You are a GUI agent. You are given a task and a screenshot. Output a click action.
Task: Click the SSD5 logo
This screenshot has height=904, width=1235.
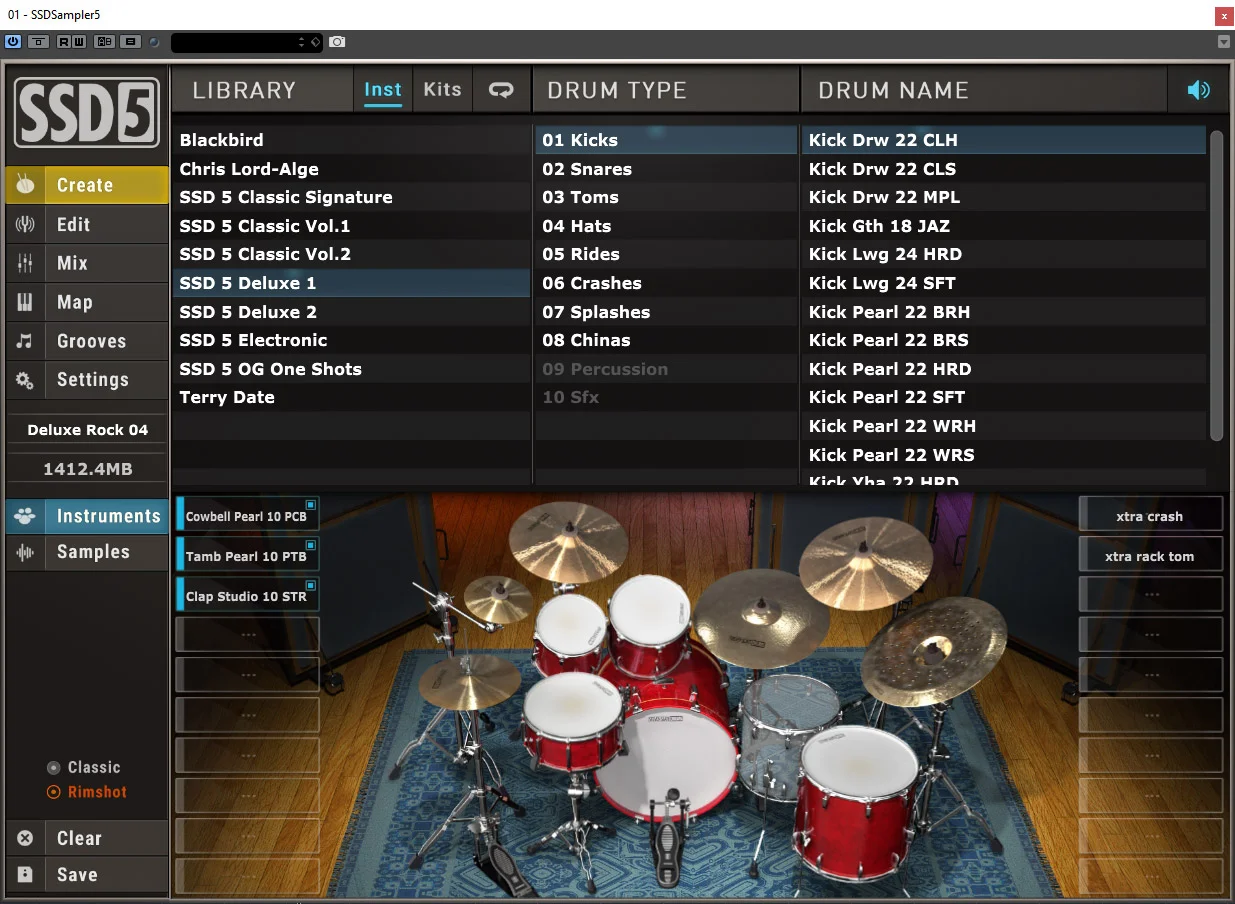[87, 113]
